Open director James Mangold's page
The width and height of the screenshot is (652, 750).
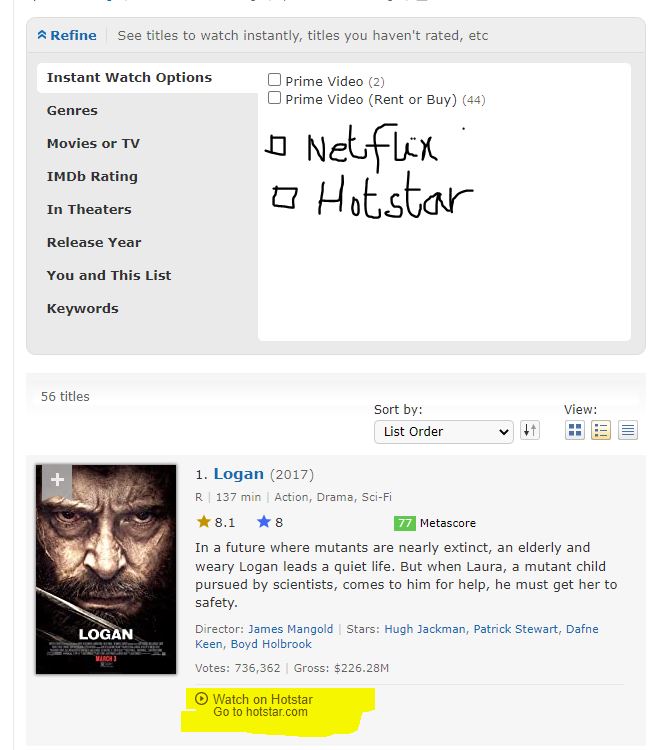point(292,629)
